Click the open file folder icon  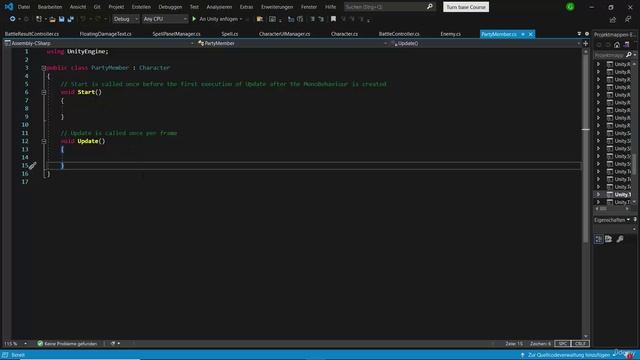52,19
